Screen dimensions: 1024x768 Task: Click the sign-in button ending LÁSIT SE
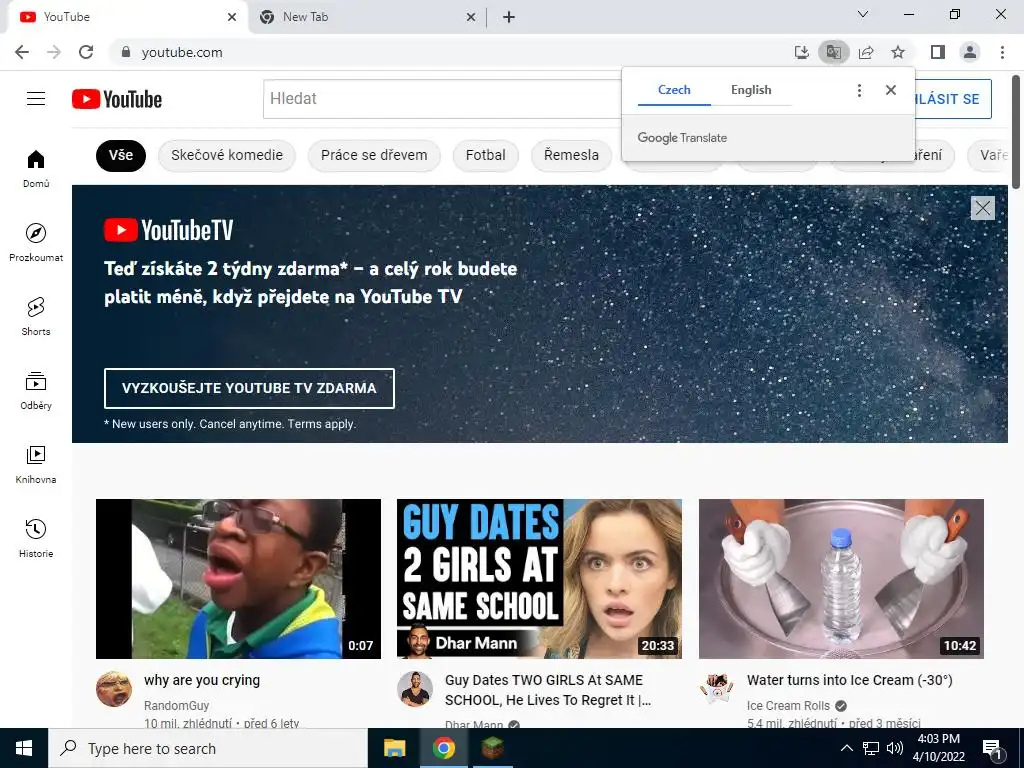coord(953,99)
